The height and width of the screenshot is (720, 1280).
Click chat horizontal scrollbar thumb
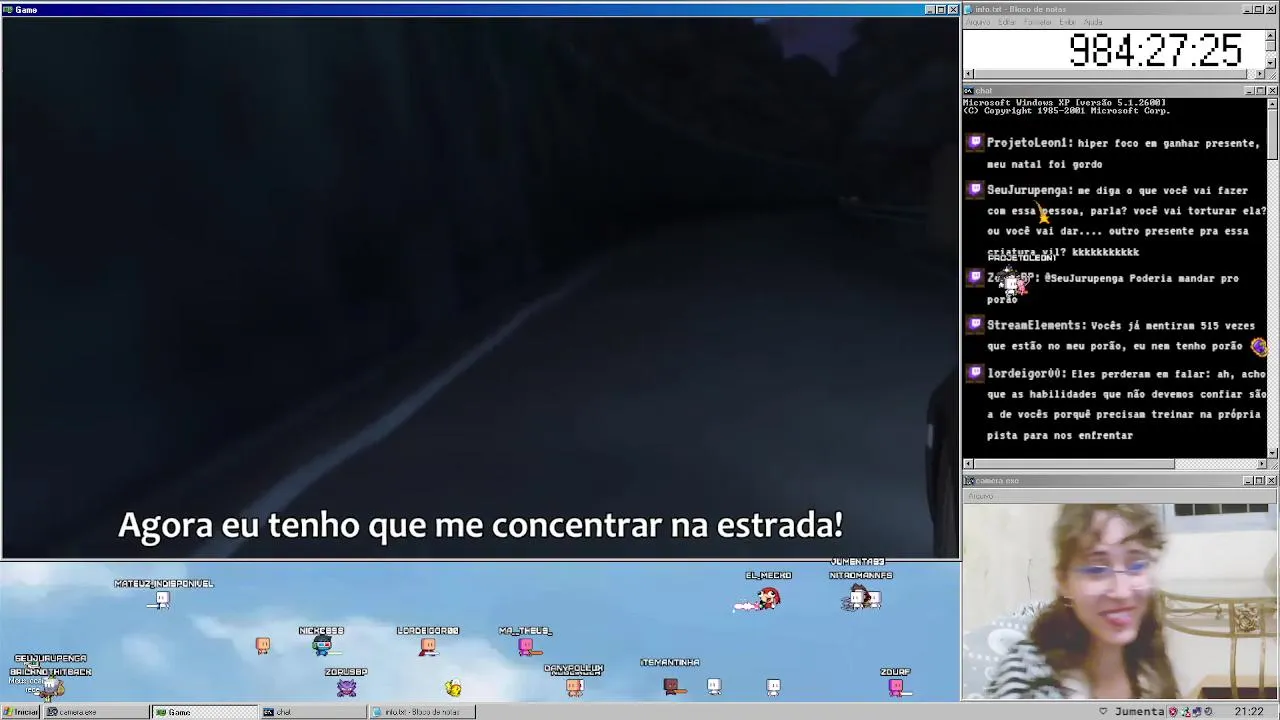coord(1074,464)
